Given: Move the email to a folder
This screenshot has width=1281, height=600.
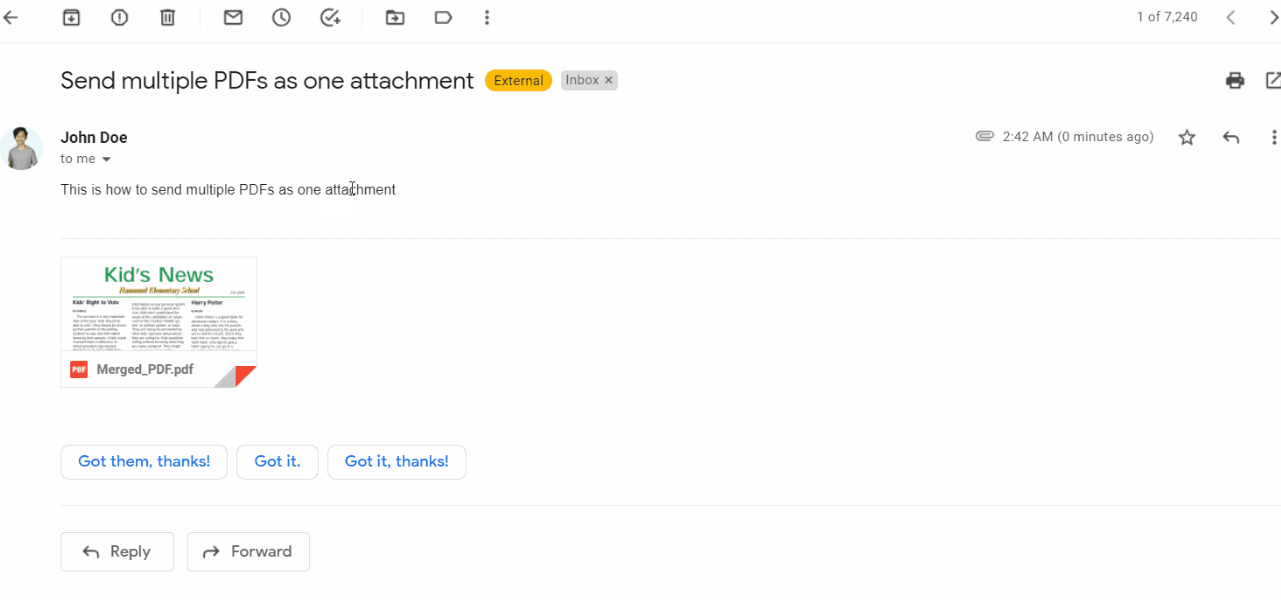Looking at the screenshot, I should click(394, 17).
